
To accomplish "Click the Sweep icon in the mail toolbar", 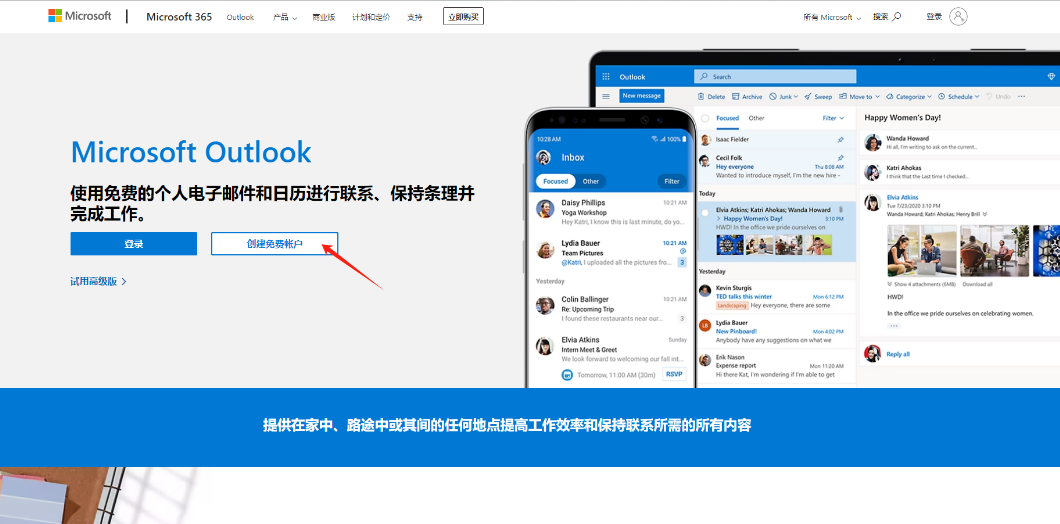I will click(x=809, y=97).
